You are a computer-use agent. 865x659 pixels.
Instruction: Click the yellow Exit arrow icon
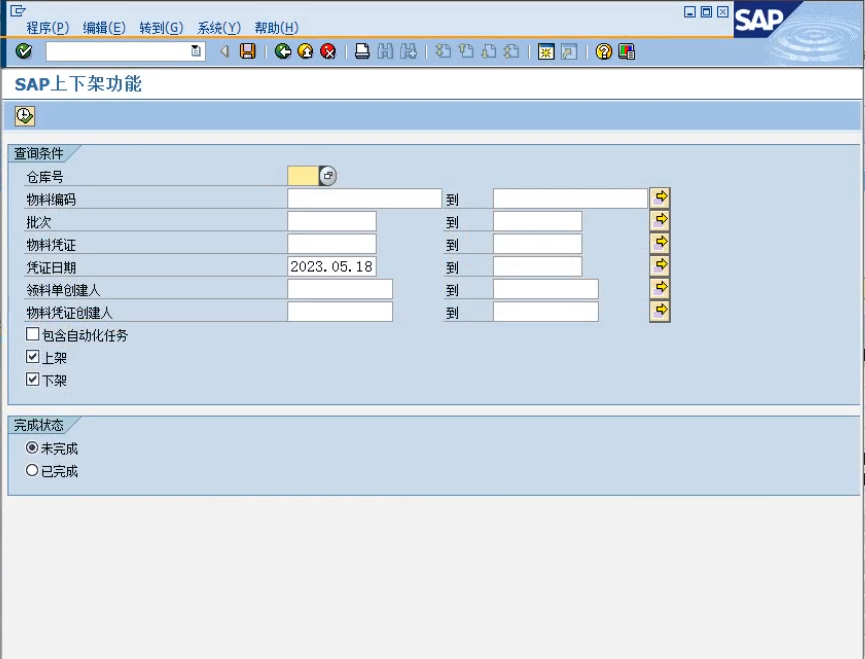click(x=305, y=51)
